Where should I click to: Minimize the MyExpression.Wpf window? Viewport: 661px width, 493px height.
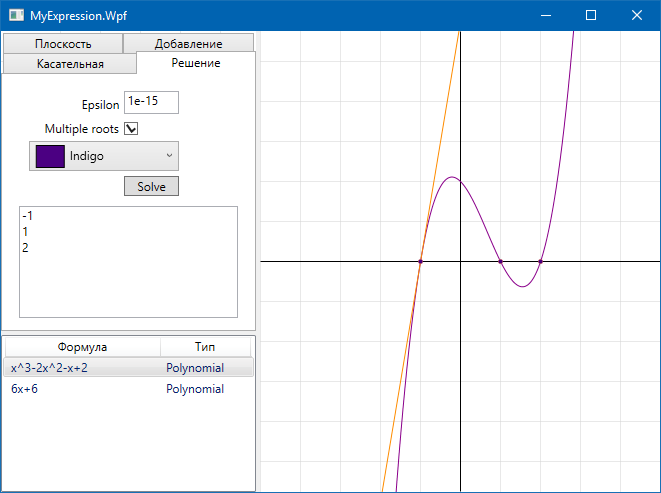click(x=546, y=16)
